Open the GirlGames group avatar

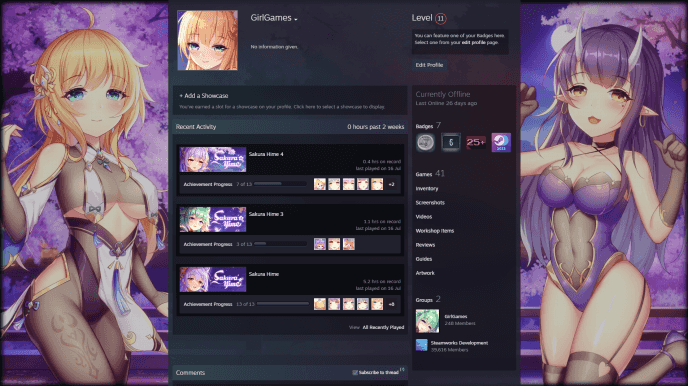point(427,321)
